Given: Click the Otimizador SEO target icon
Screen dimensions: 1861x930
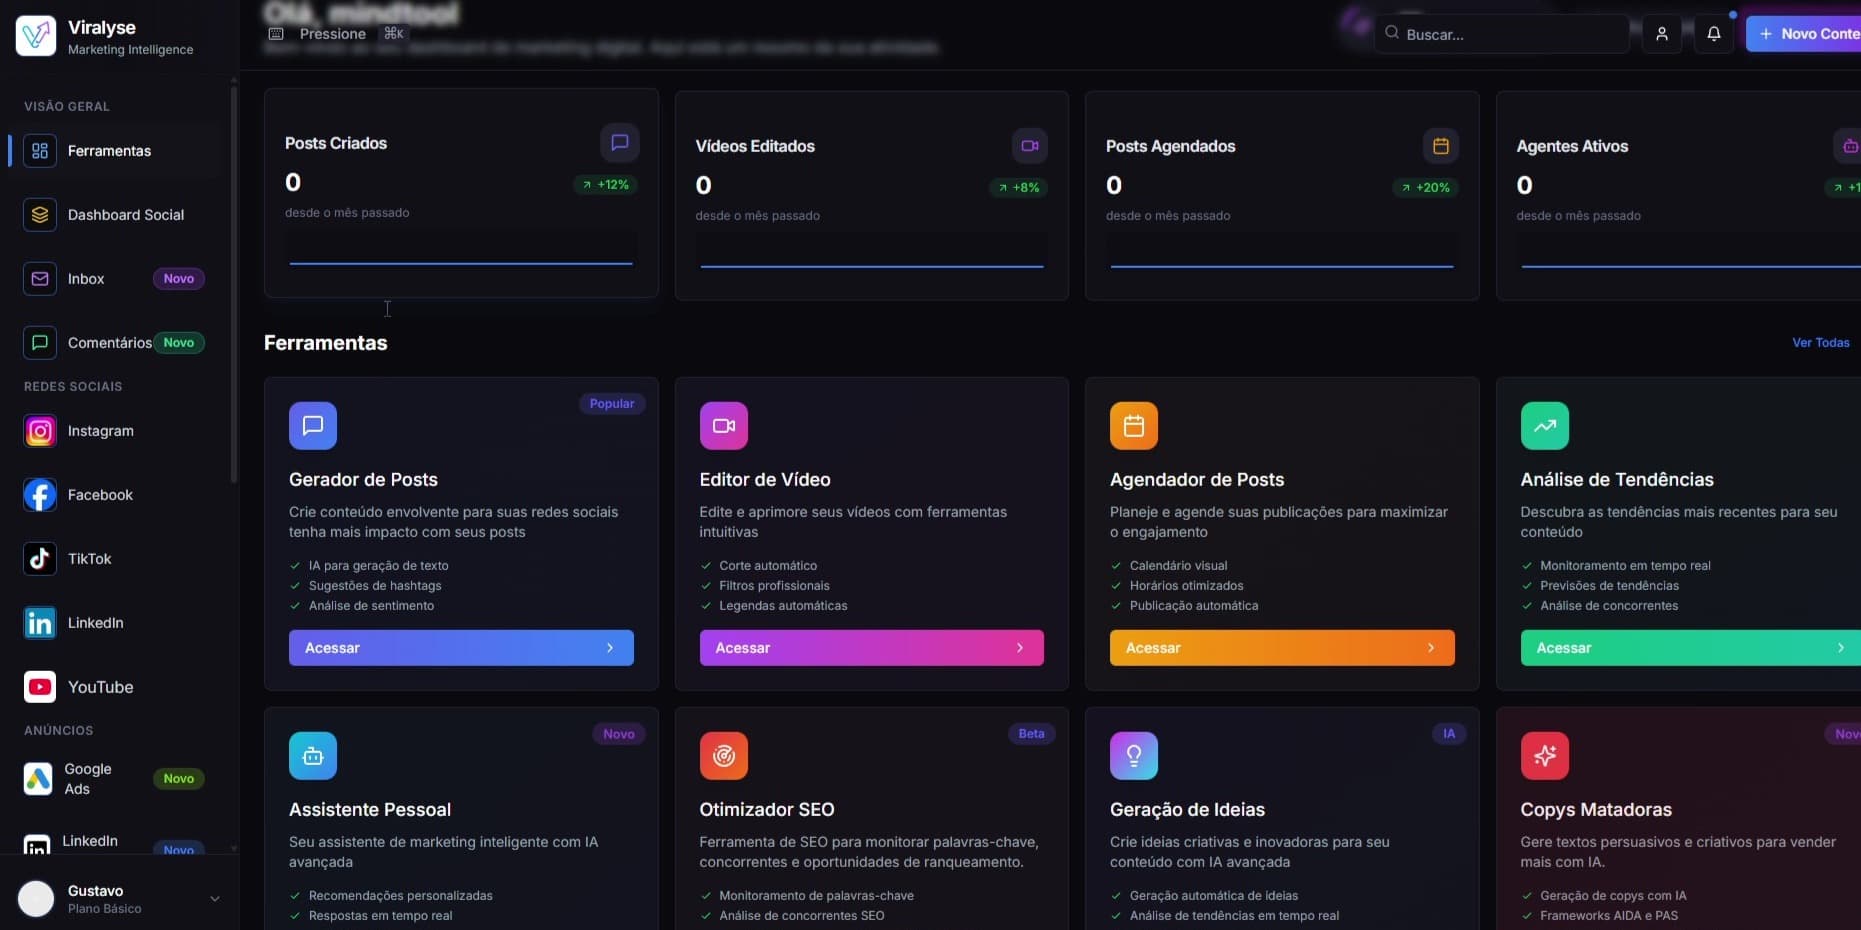Looking at the screenshot, I should (723, 756).
